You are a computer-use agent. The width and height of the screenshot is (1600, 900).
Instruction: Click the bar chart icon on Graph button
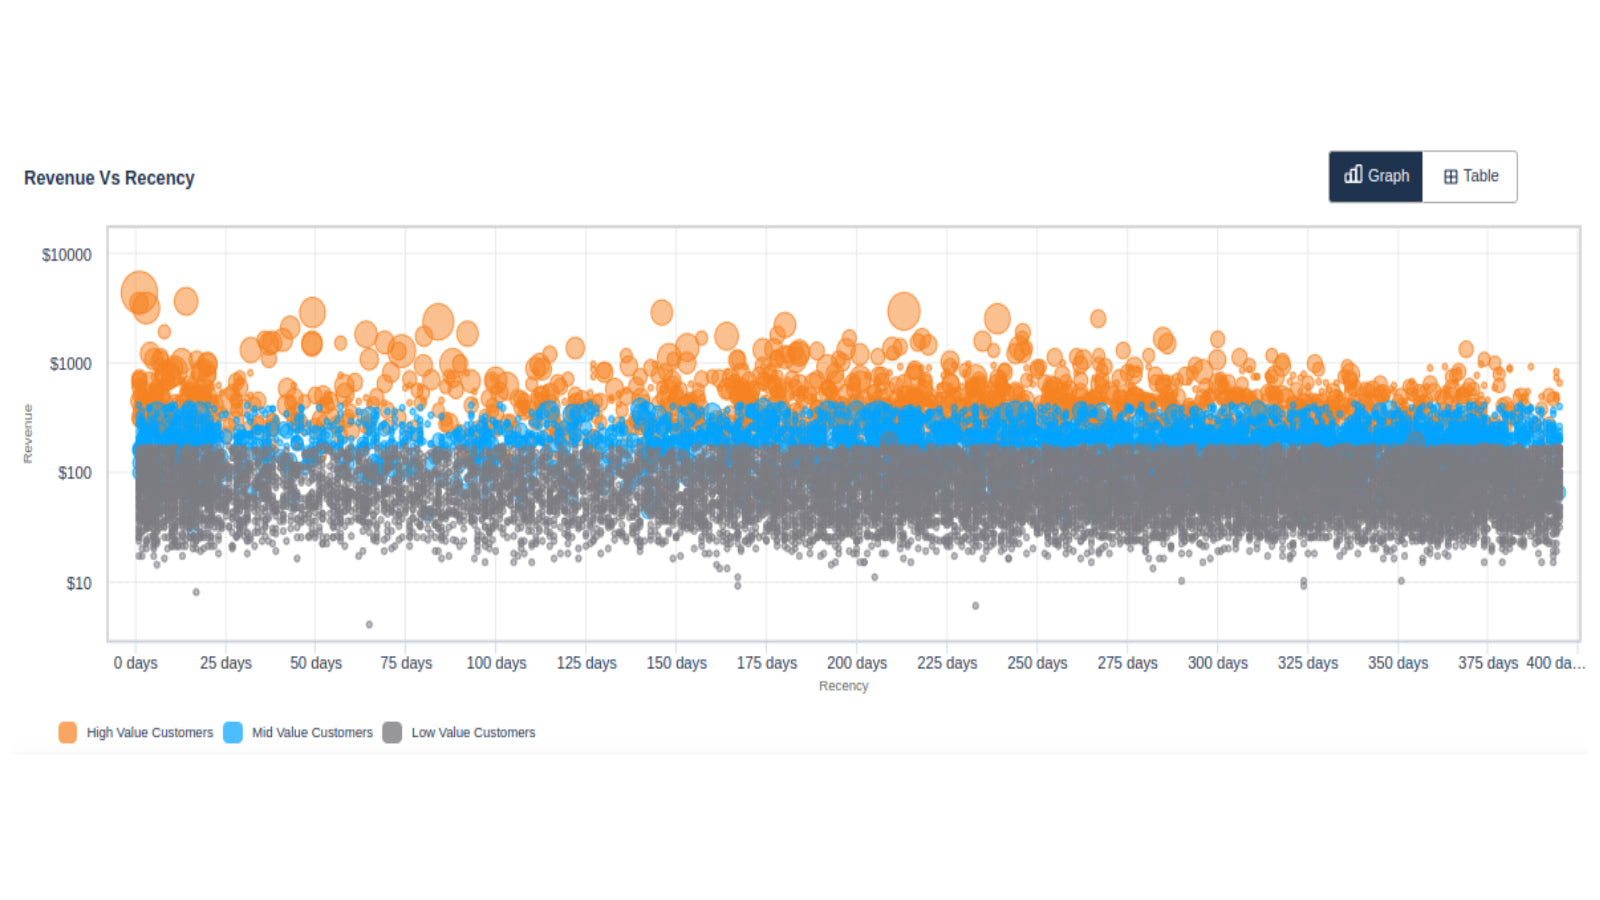tap(1353, 175)
